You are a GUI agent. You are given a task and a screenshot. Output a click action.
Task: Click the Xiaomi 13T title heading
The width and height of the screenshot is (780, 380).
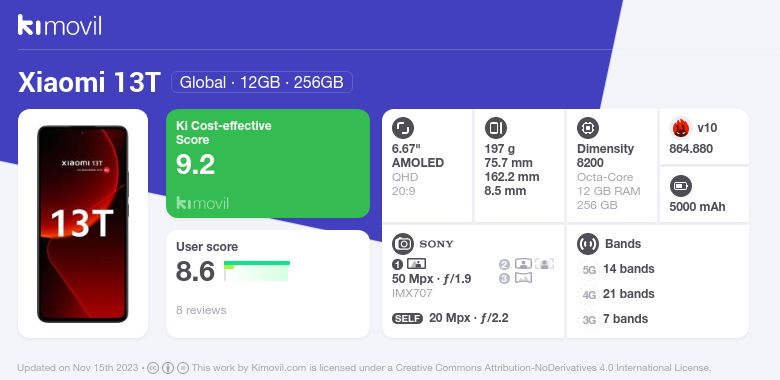coord(90,82)
